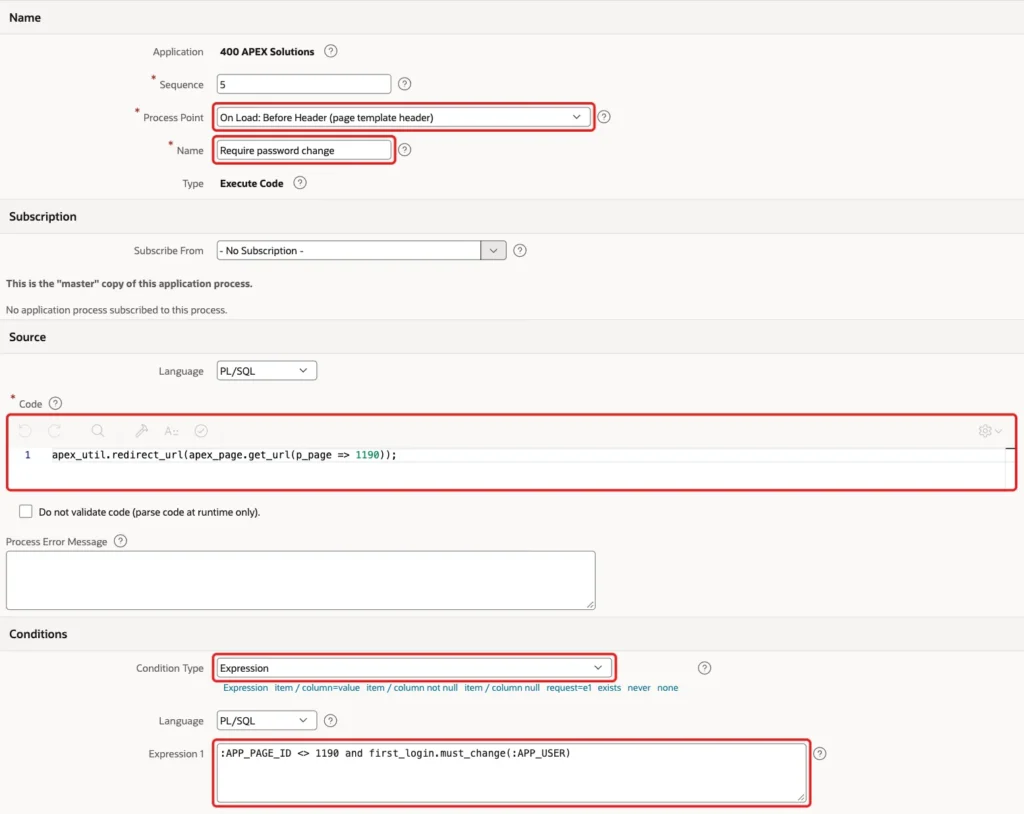Click none quick link

(x=667, y=688)
